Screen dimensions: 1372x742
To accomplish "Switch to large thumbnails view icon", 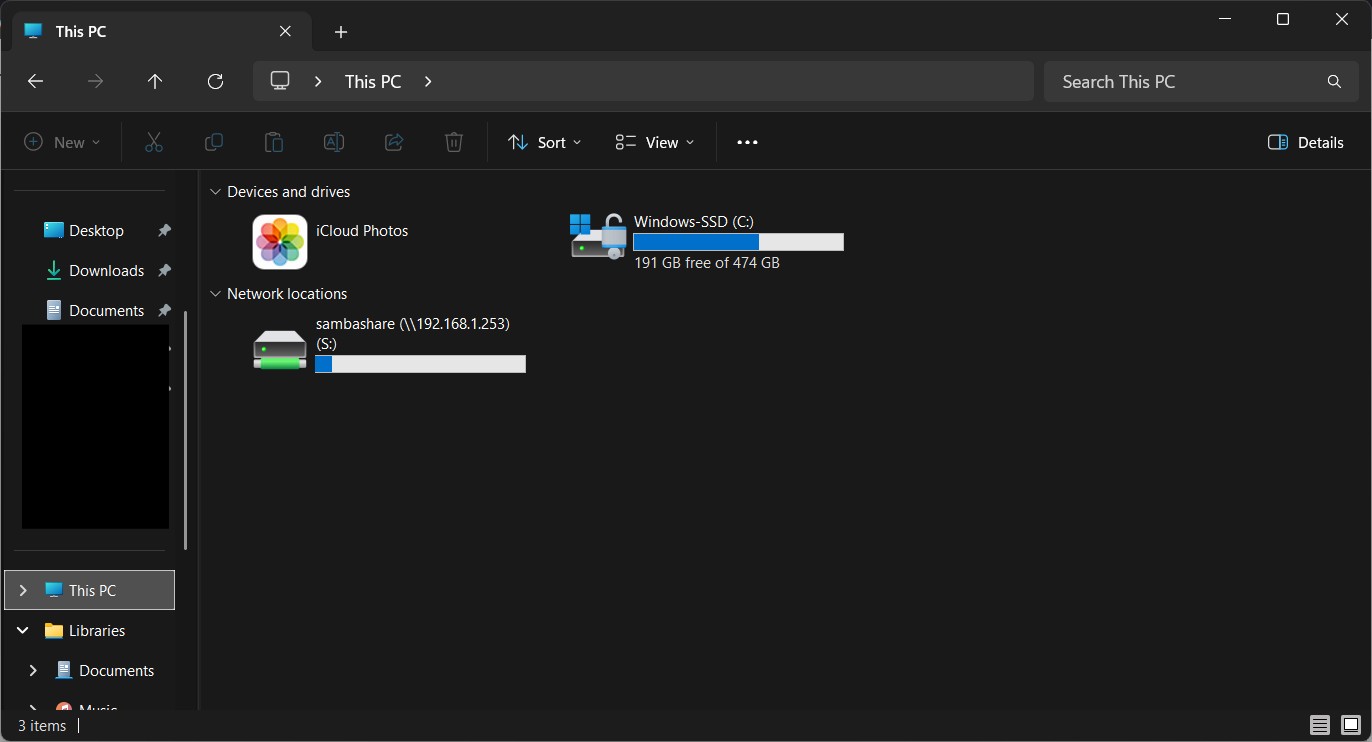I will [x=1351, y=725].
